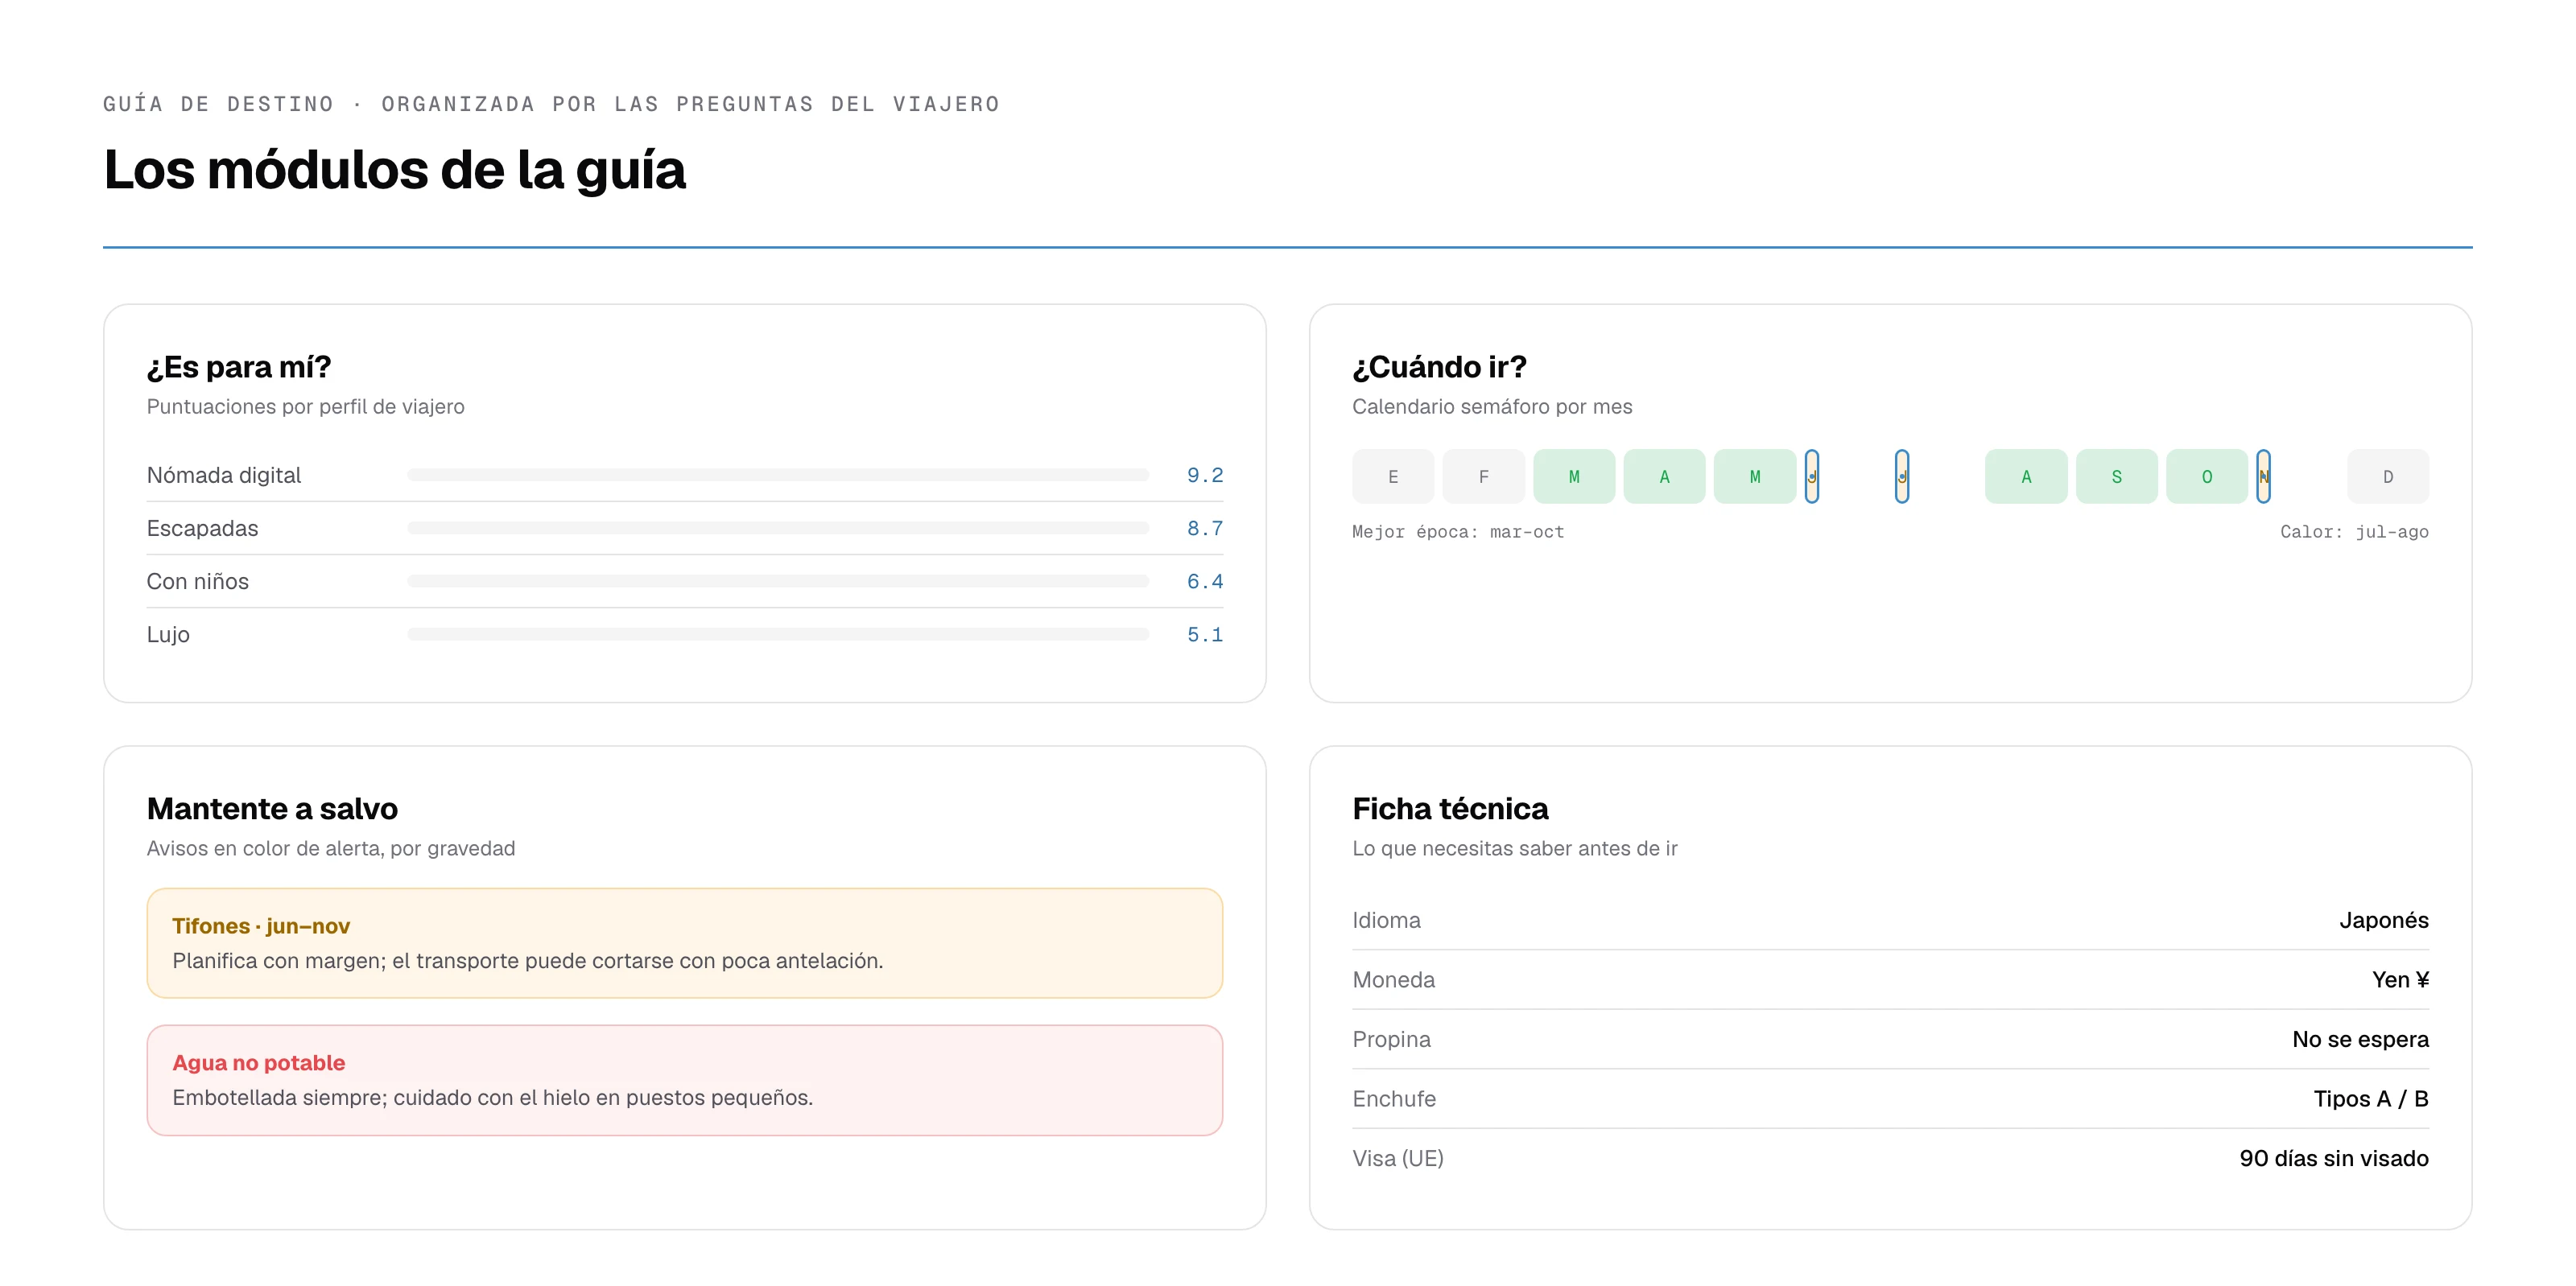Click the Escapadas score 8.7

point(1204,528)
